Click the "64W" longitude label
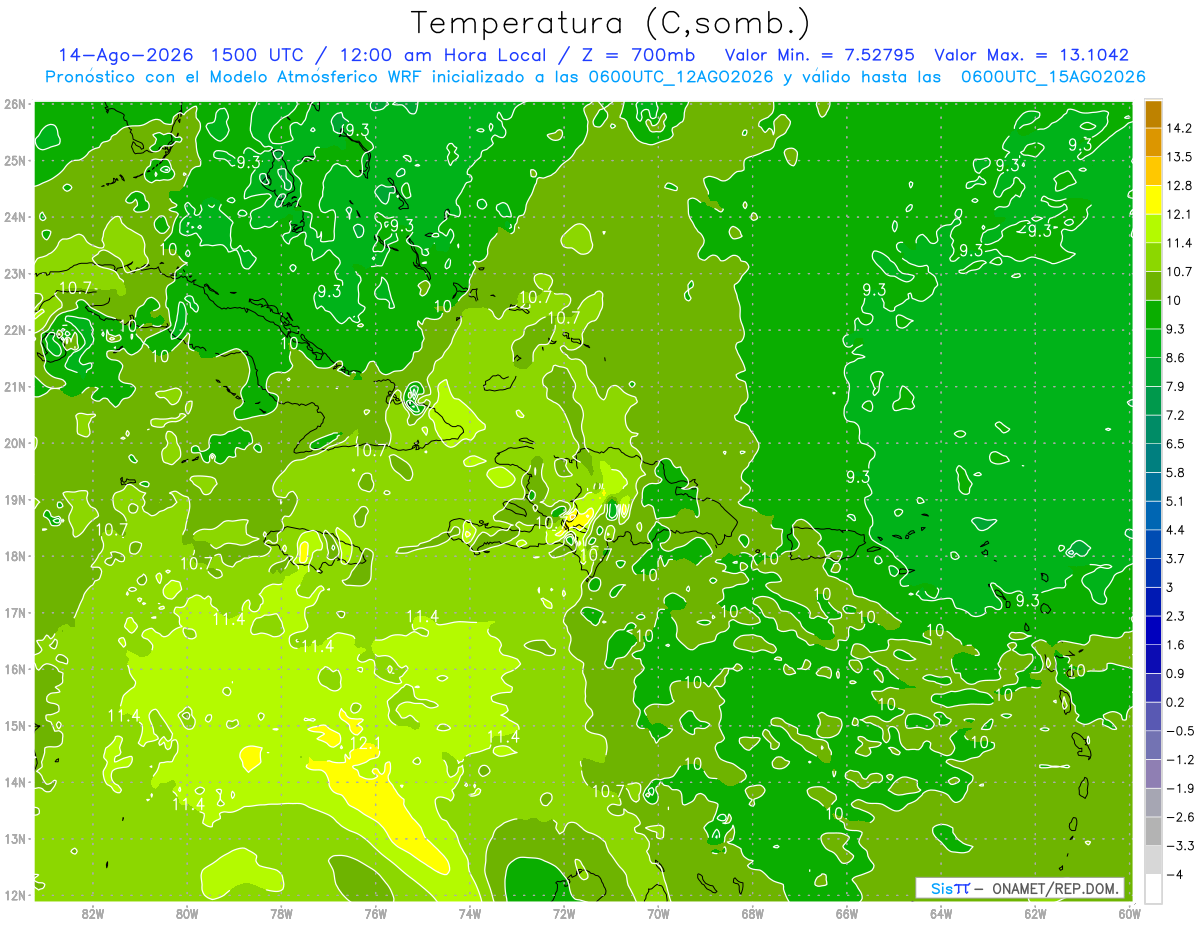 [x=940, y=913]
